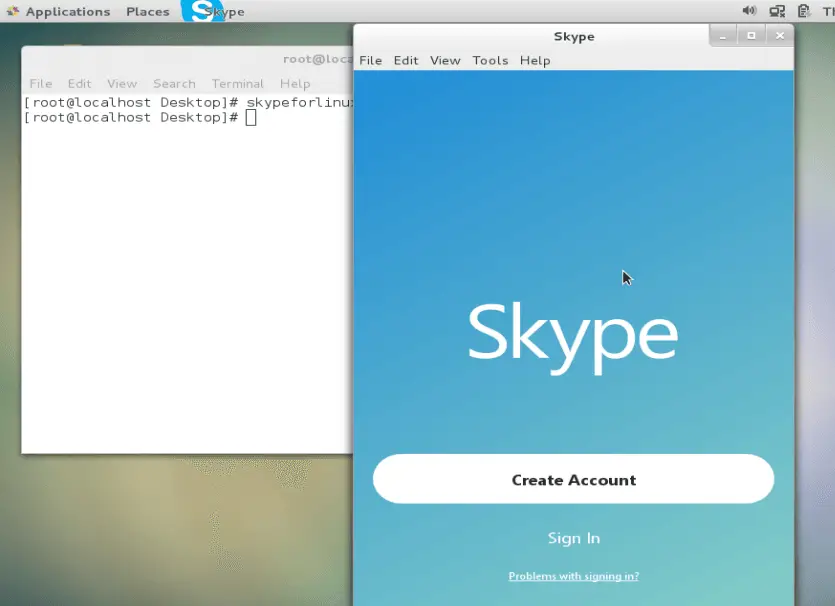This screenshot has width=835, height=606.
Task: Click the large Skype logo text
Action: coord(573,338)
